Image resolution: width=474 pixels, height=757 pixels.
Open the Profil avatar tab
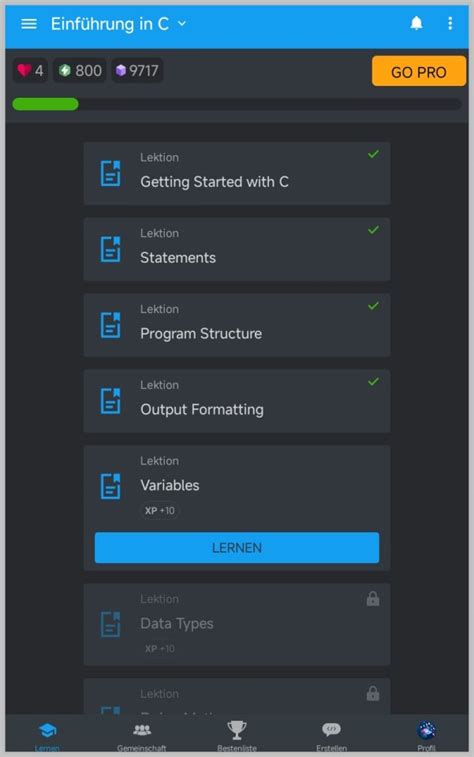coord(426,736)
